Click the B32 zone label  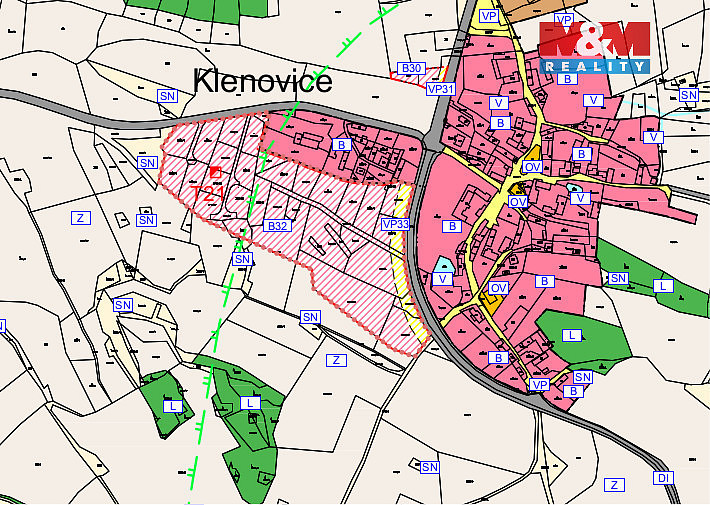pyautogui.click(x=277, y=226)
